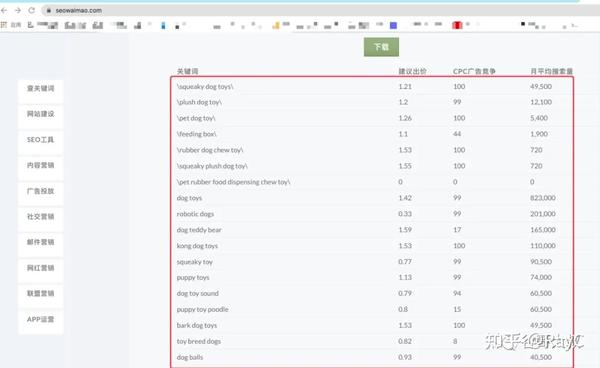600x368 pixels.
Task: Click search volume 823,000 for dog toys
Action: [x=543, y=198]
